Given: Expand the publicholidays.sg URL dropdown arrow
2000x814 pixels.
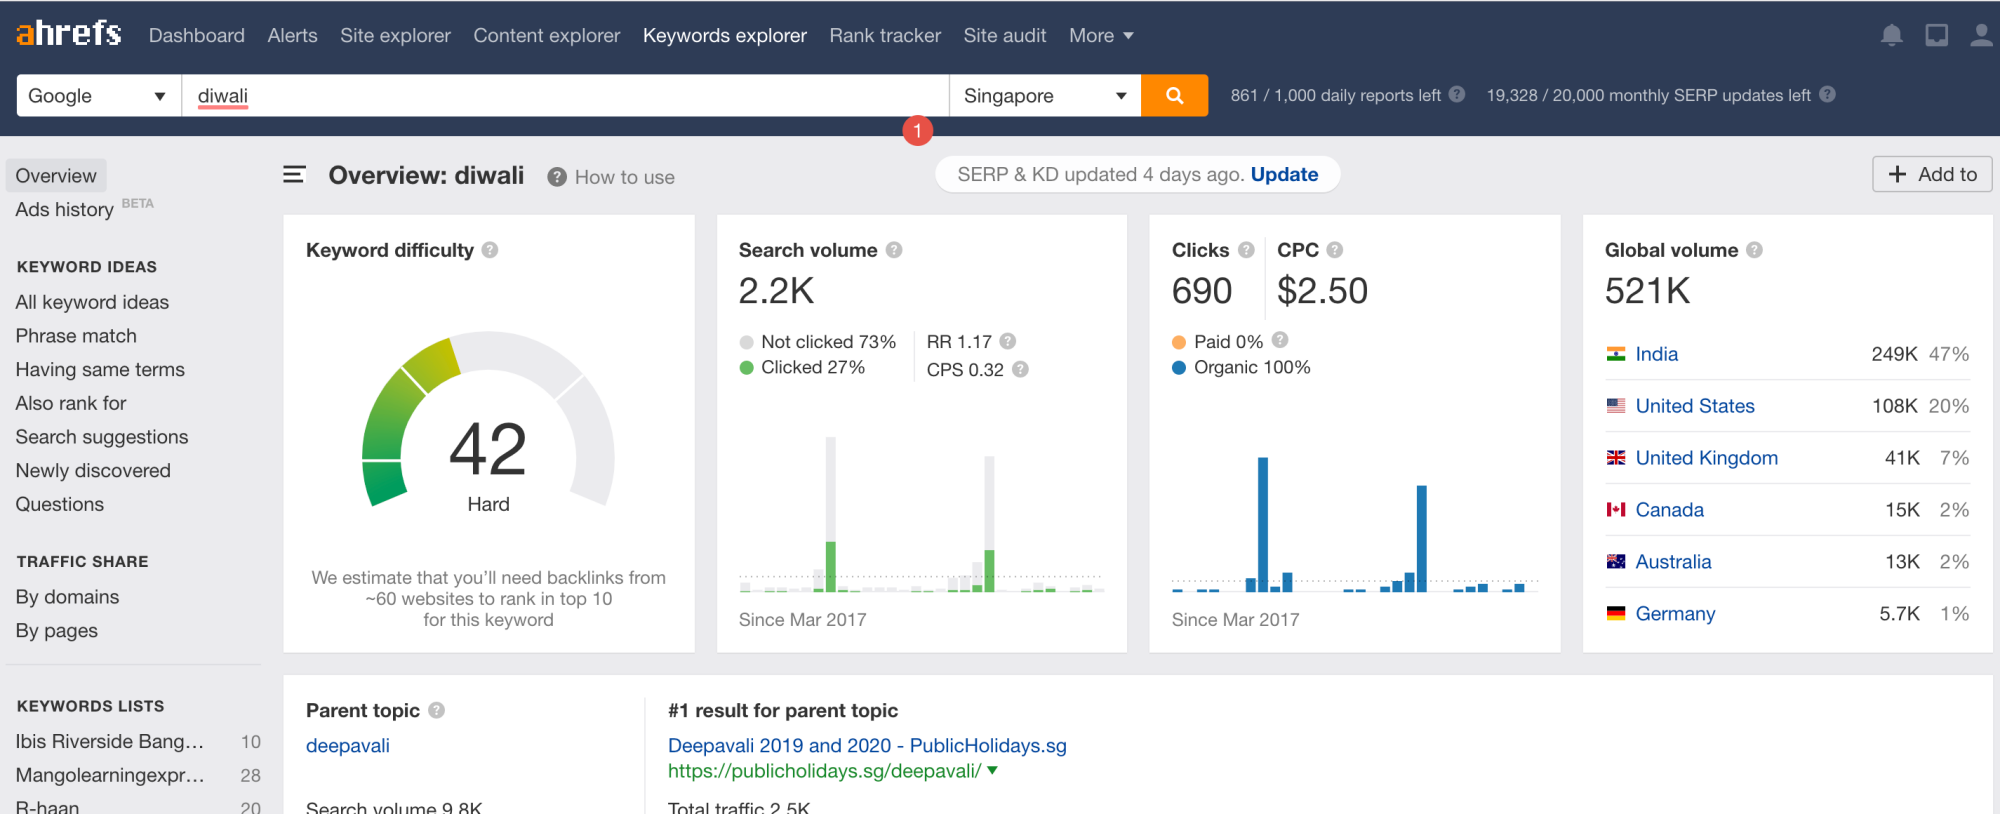Looking at the screenshot, I should pos(992,770).
